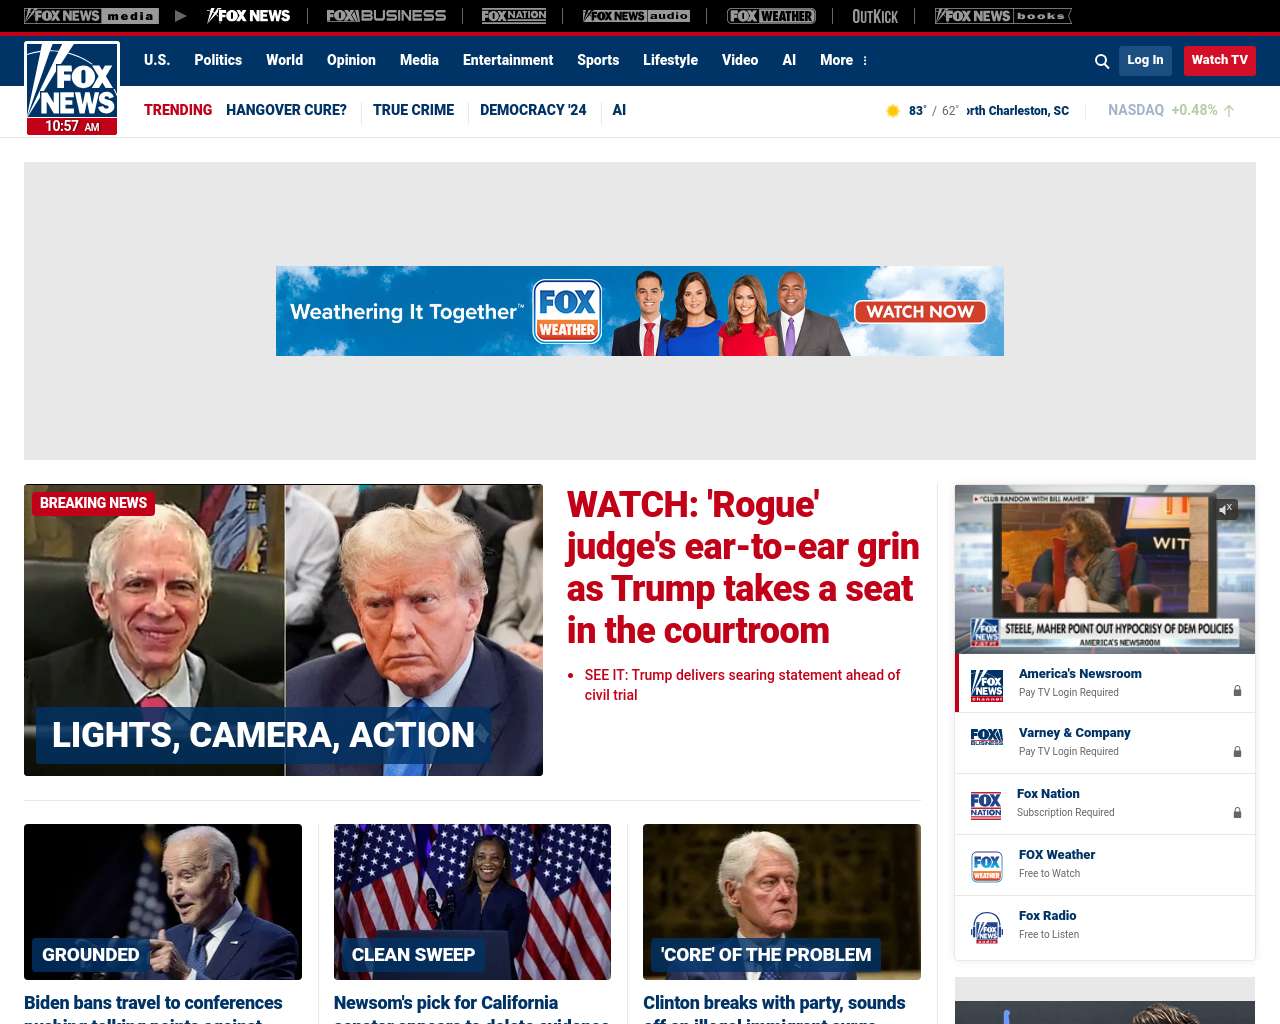
Task: Unmute the video player speaker icon
Action: [x=1226, y=509]
